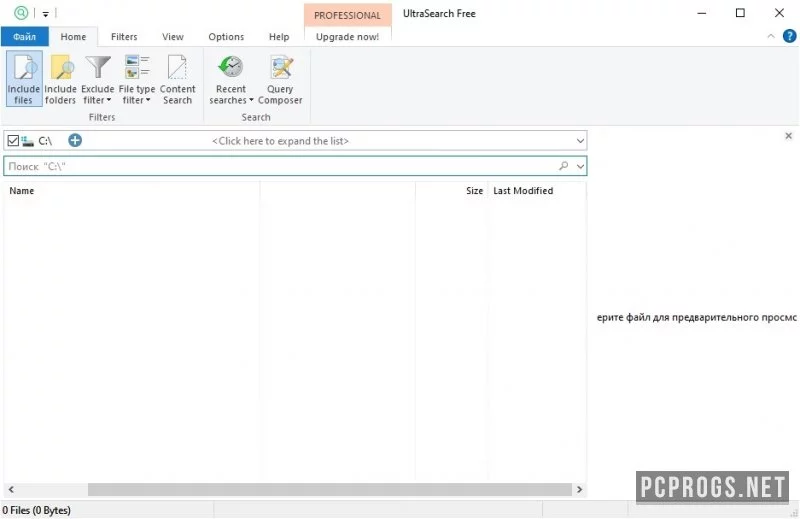The height and width of the screenshot is (519, 800).
Task: Add a drive with the plus icon
Action: tap(75, 140)
